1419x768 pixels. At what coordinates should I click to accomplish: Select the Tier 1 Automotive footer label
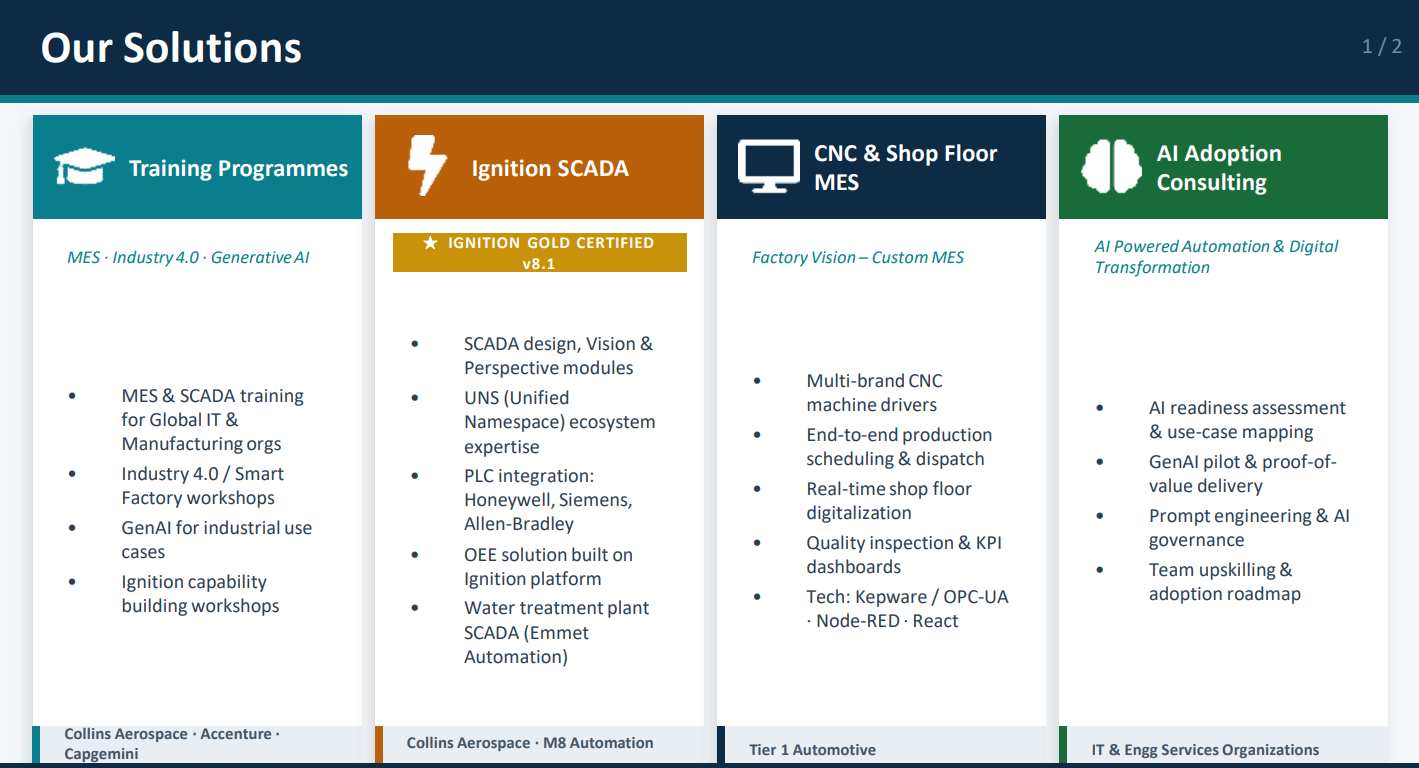click(x=813, y=749)
